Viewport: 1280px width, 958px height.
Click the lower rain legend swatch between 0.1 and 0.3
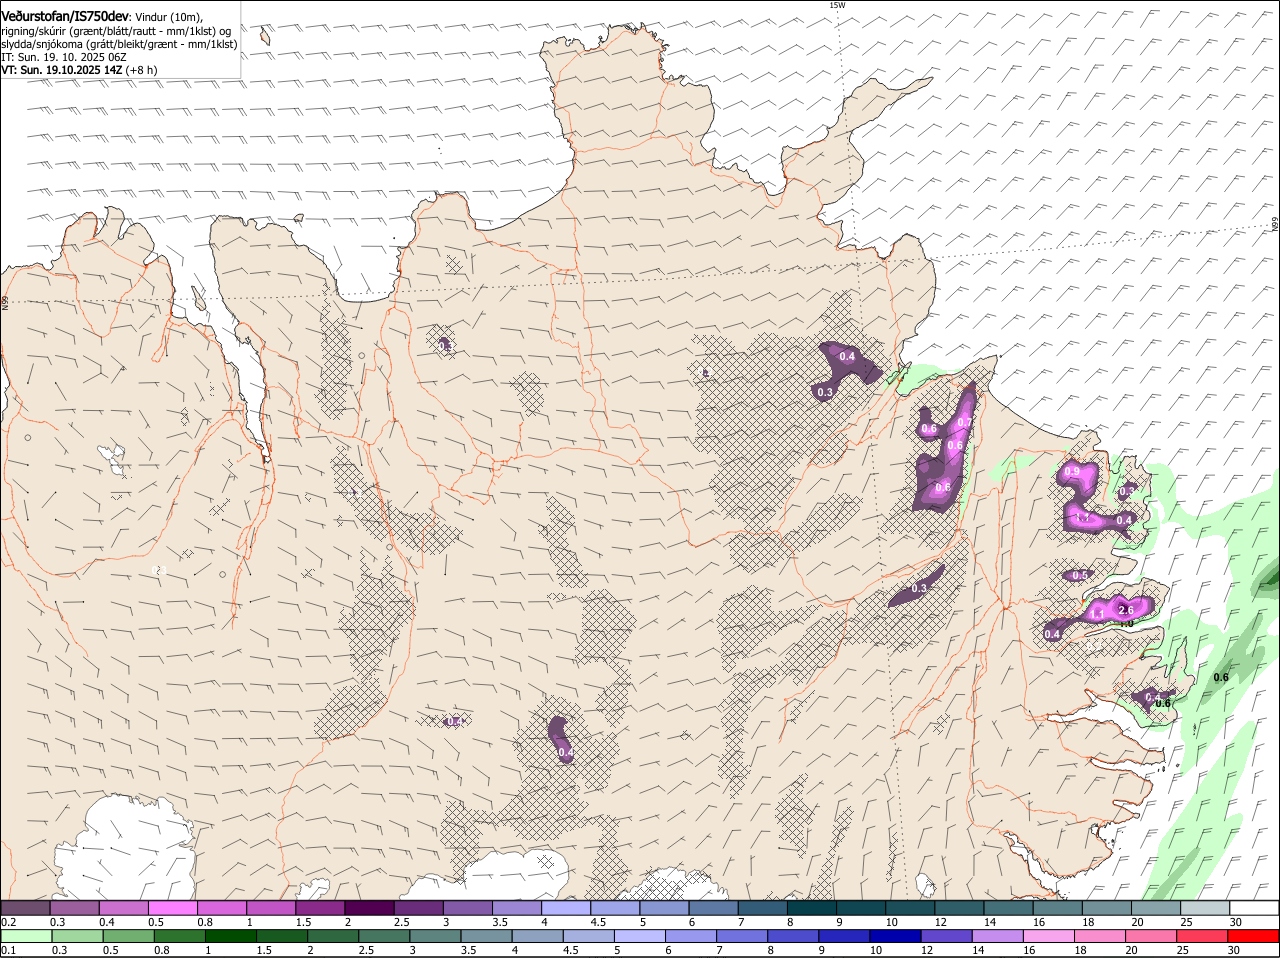pos(26,936)
